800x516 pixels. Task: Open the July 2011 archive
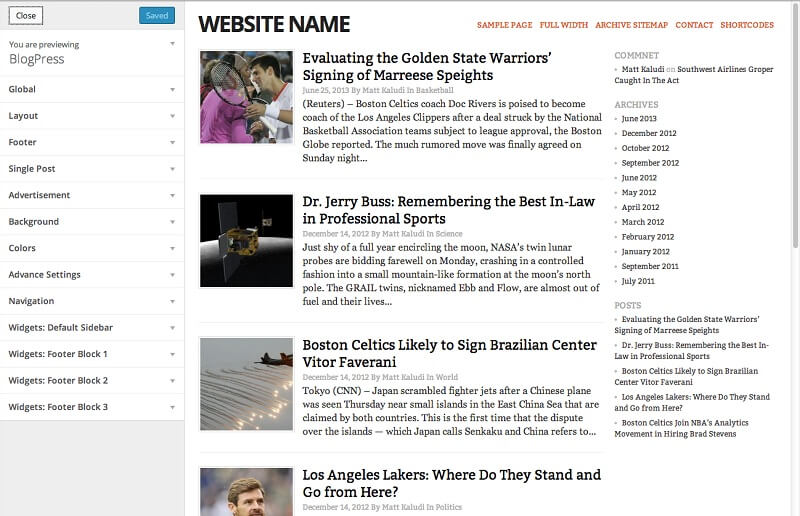pos(638,281)
